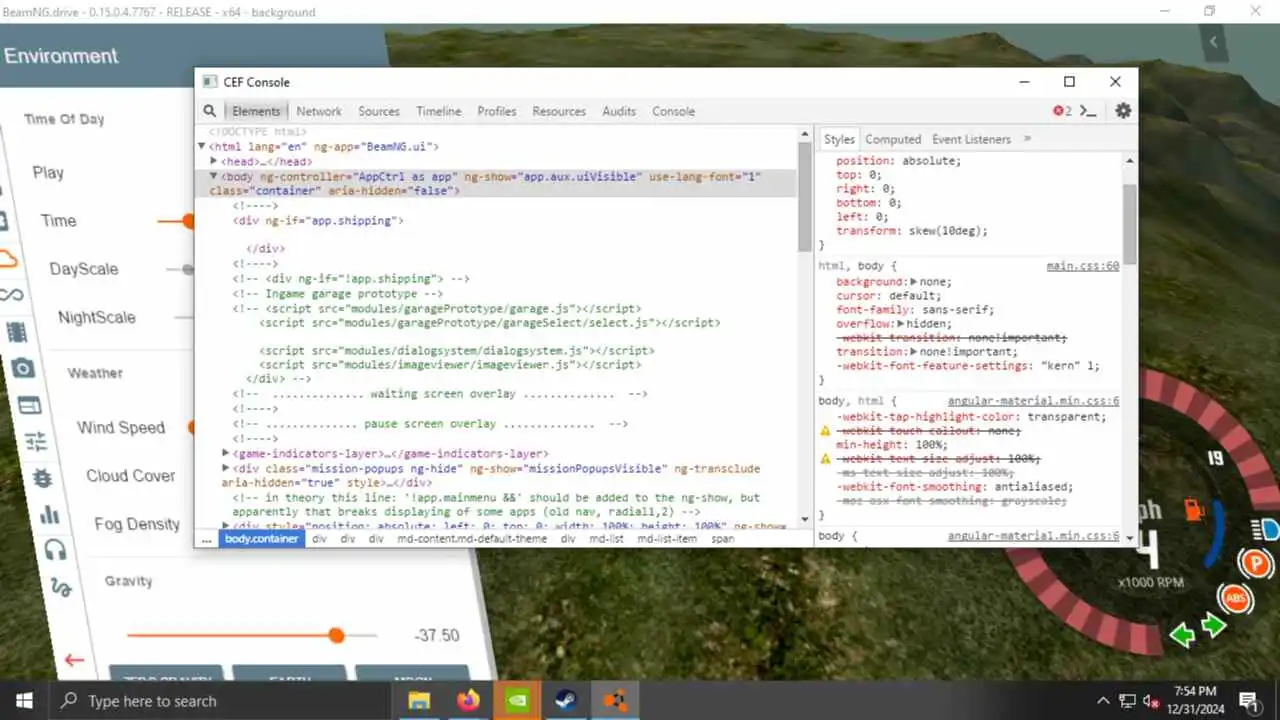Viewport: 1280px width, 720px height.
Task: Click the collapse chevron at top right of game
Action: coord(1214,42)
